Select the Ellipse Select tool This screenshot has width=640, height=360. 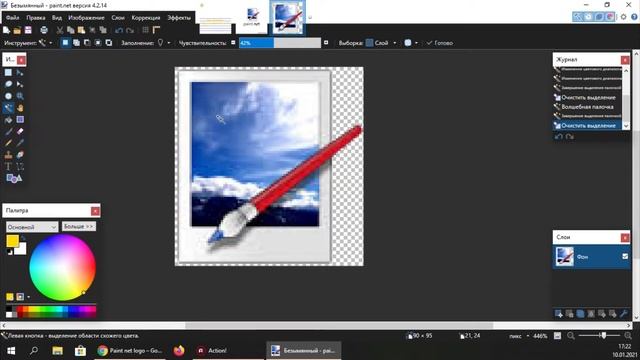tap(8, 96)
